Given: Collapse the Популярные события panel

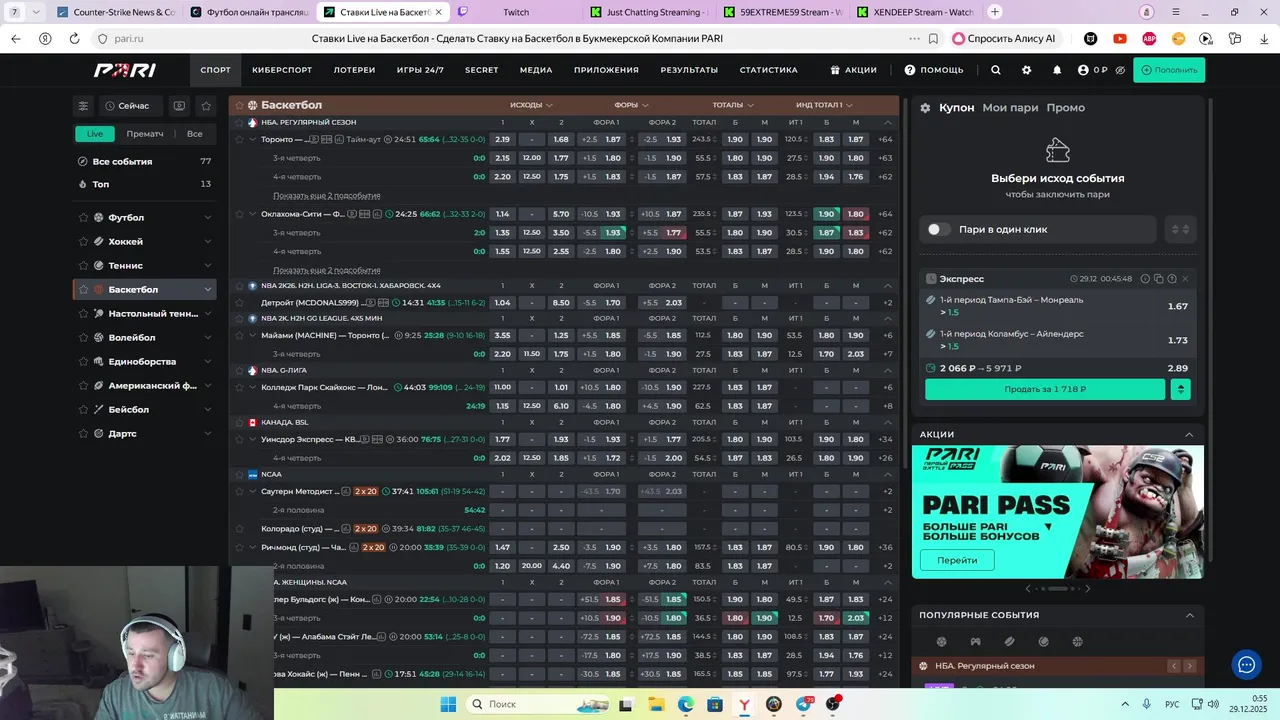Looking at the screenshot, I should pyautogui.click(x=1189, y=615).
